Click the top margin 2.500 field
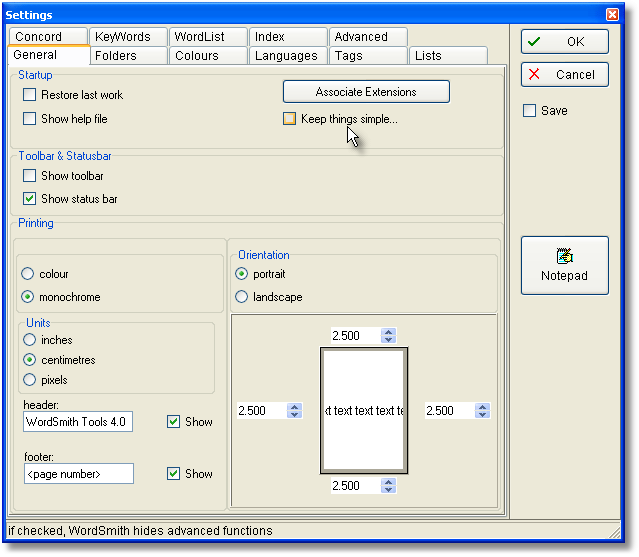The width and height of the screenshot is (639, 557). coord(355,335)
